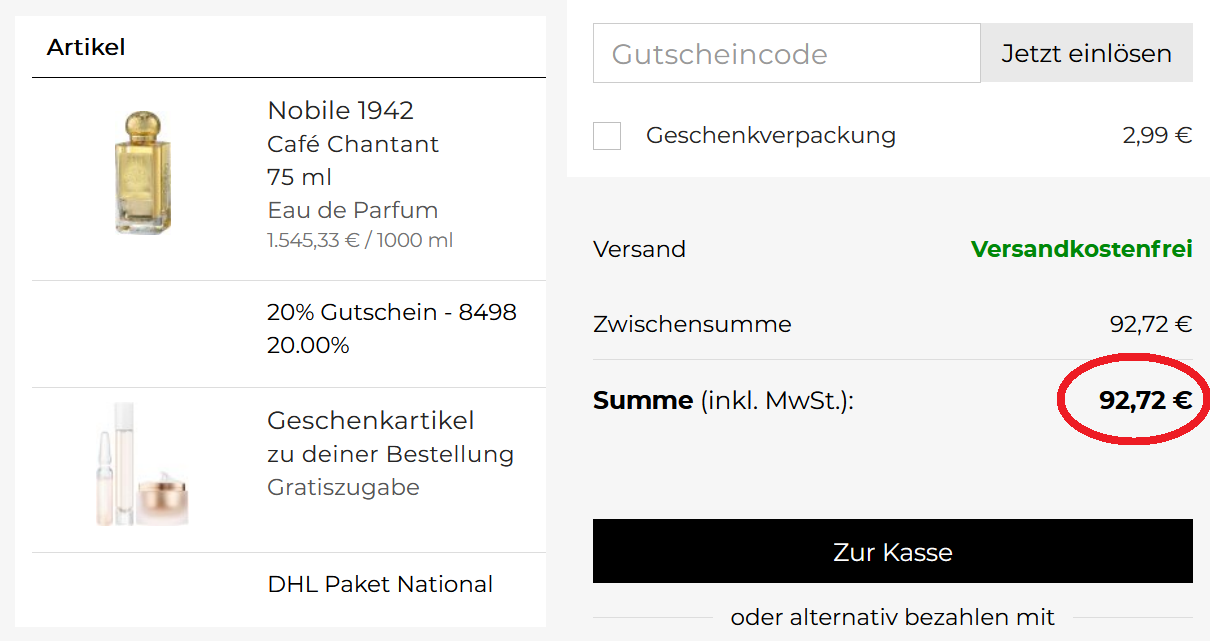Click the DHL Paket National shipping entry
Viewport: 1210px width, 641px height.
point(380,584)
